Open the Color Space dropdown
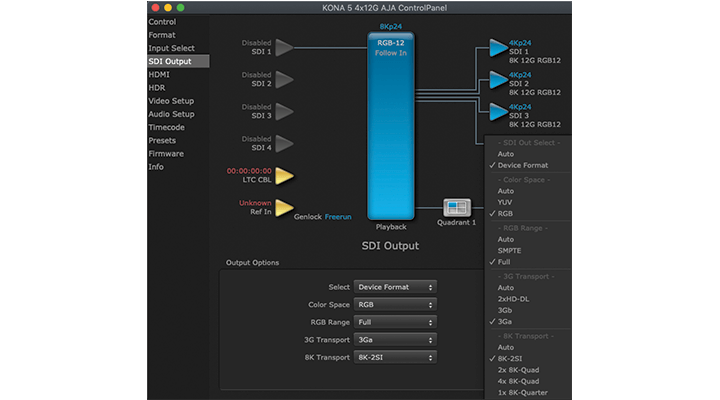The height and width of the screenshot is (400, 720). [395, 305]
